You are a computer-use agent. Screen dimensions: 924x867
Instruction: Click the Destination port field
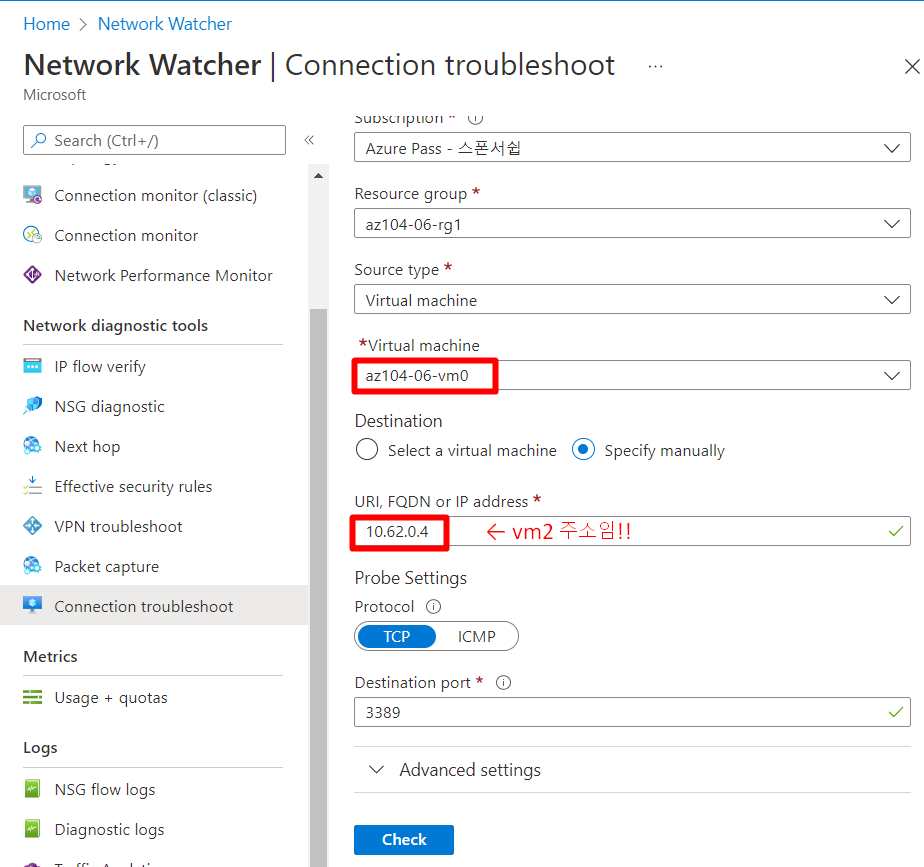(x=632, y=712)
